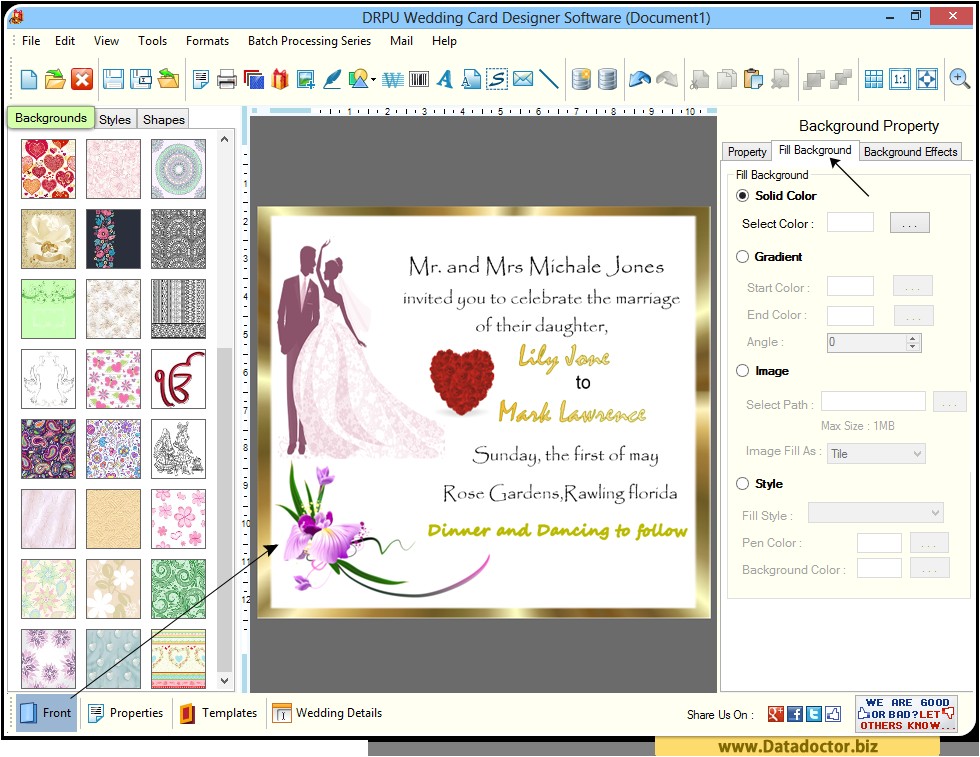Open the Formats menu

207,41
